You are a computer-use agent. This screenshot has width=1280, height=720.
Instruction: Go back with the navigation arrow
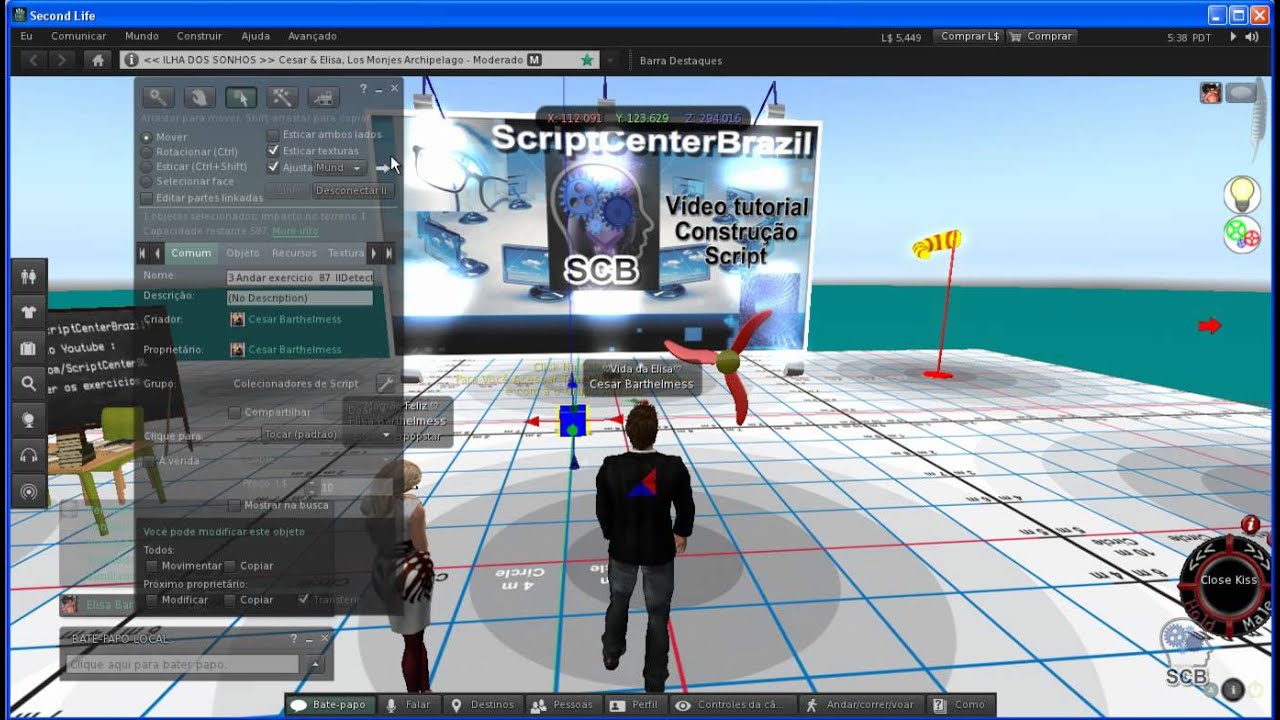[x=34, y=60]
